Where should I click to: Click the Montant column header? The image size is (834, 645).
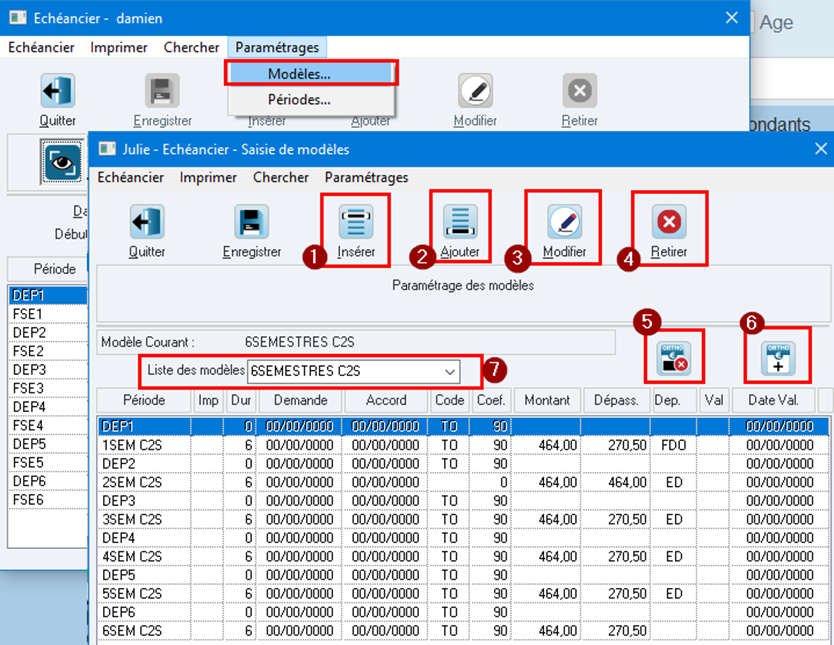pyautogui.click(x=547, y=400)
